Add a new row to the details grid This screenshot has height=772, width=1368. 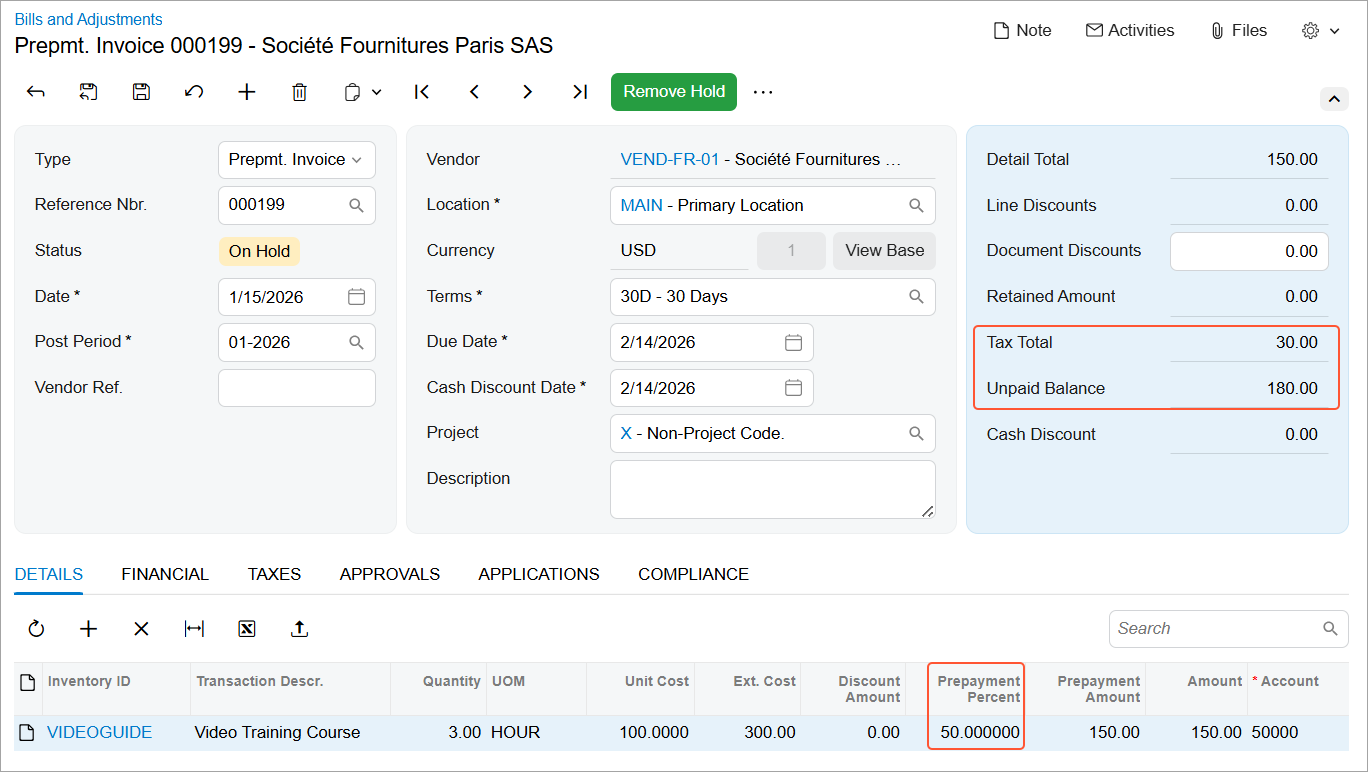pyautogui.click(x=89, y=629)
